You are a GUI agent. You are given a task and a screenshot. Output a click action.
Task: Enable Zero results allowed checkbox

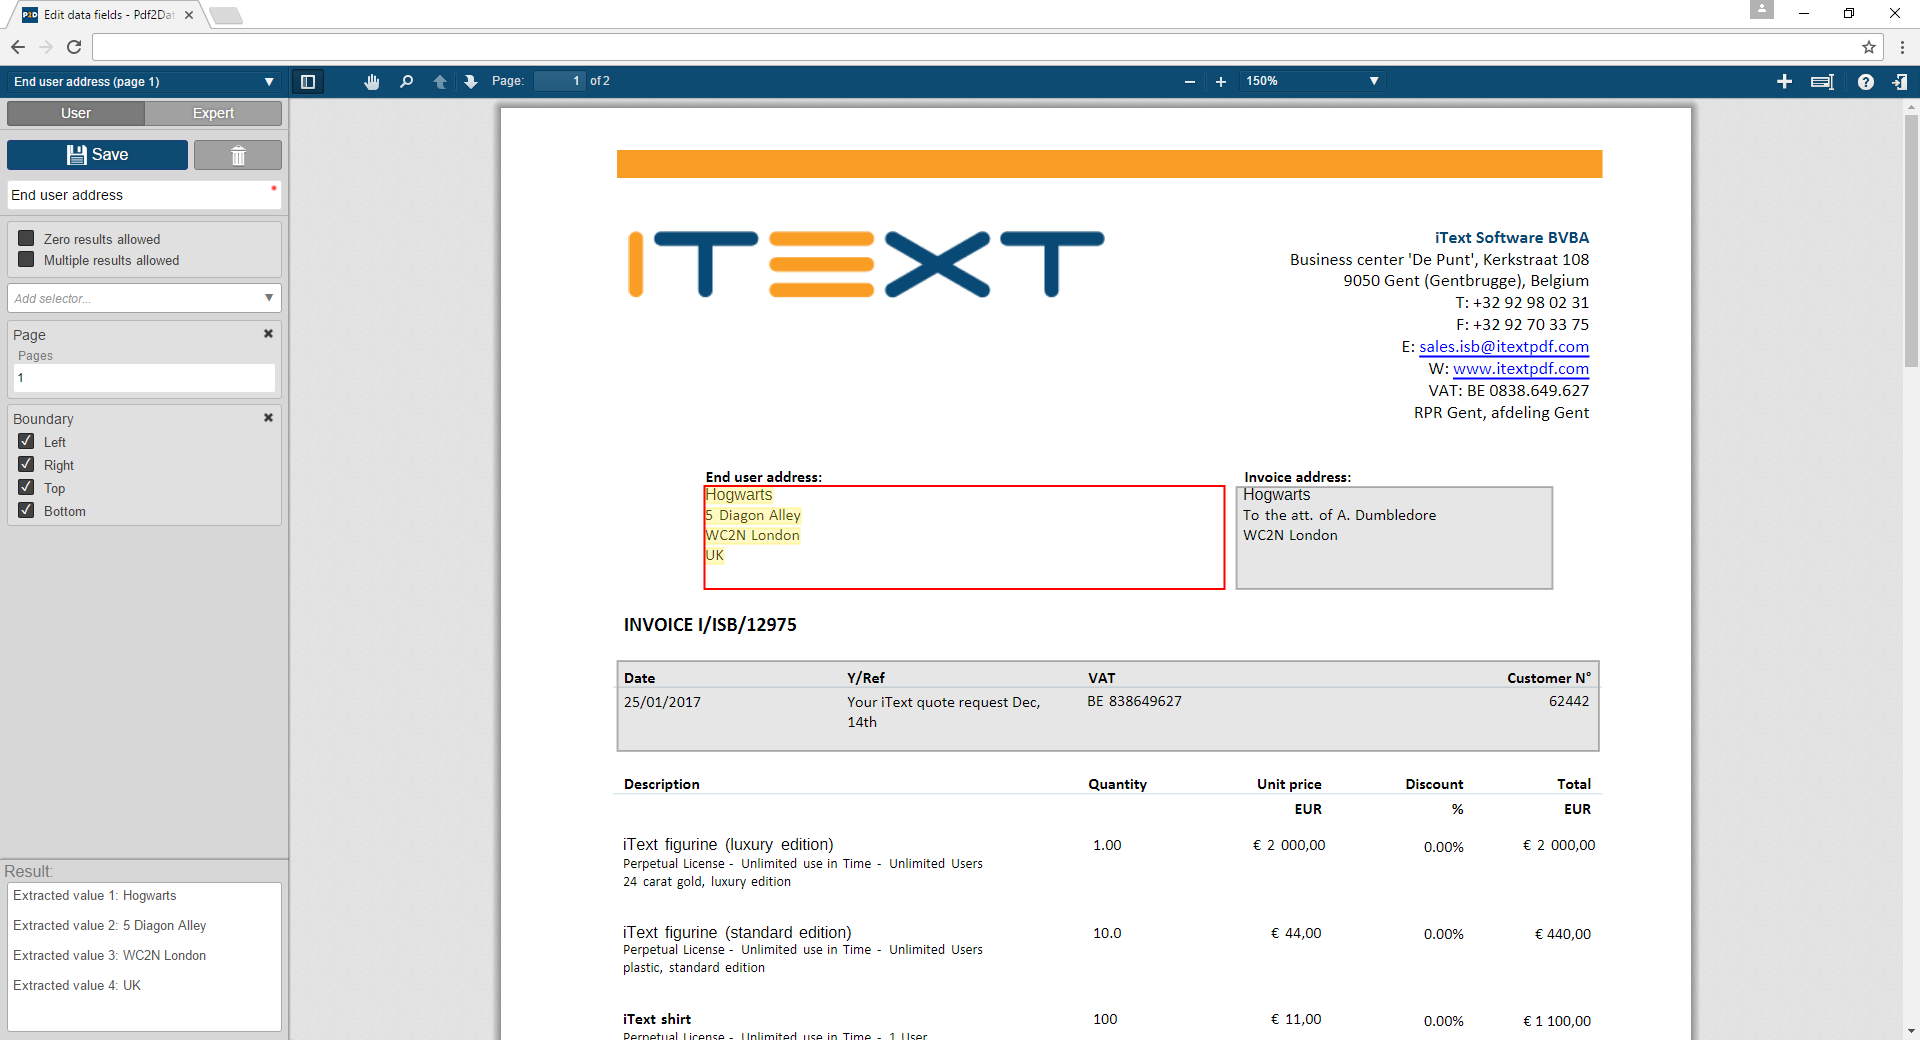[27, 239]
